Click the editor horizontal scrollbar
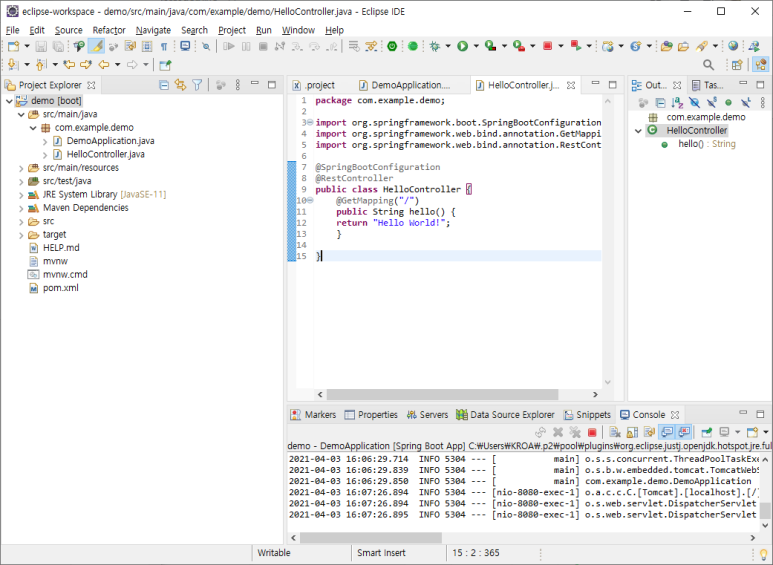This screenshot has height=565, width=773. point(442,395)
